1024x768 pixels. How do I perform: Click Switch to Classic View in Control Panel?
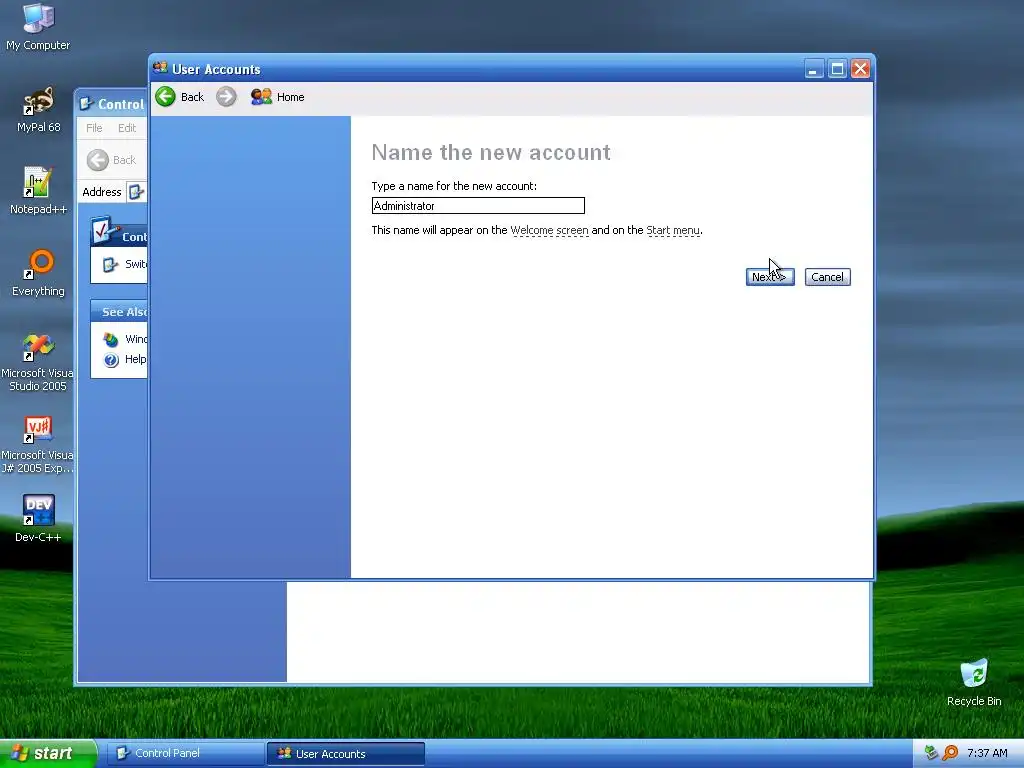(125, 264)
